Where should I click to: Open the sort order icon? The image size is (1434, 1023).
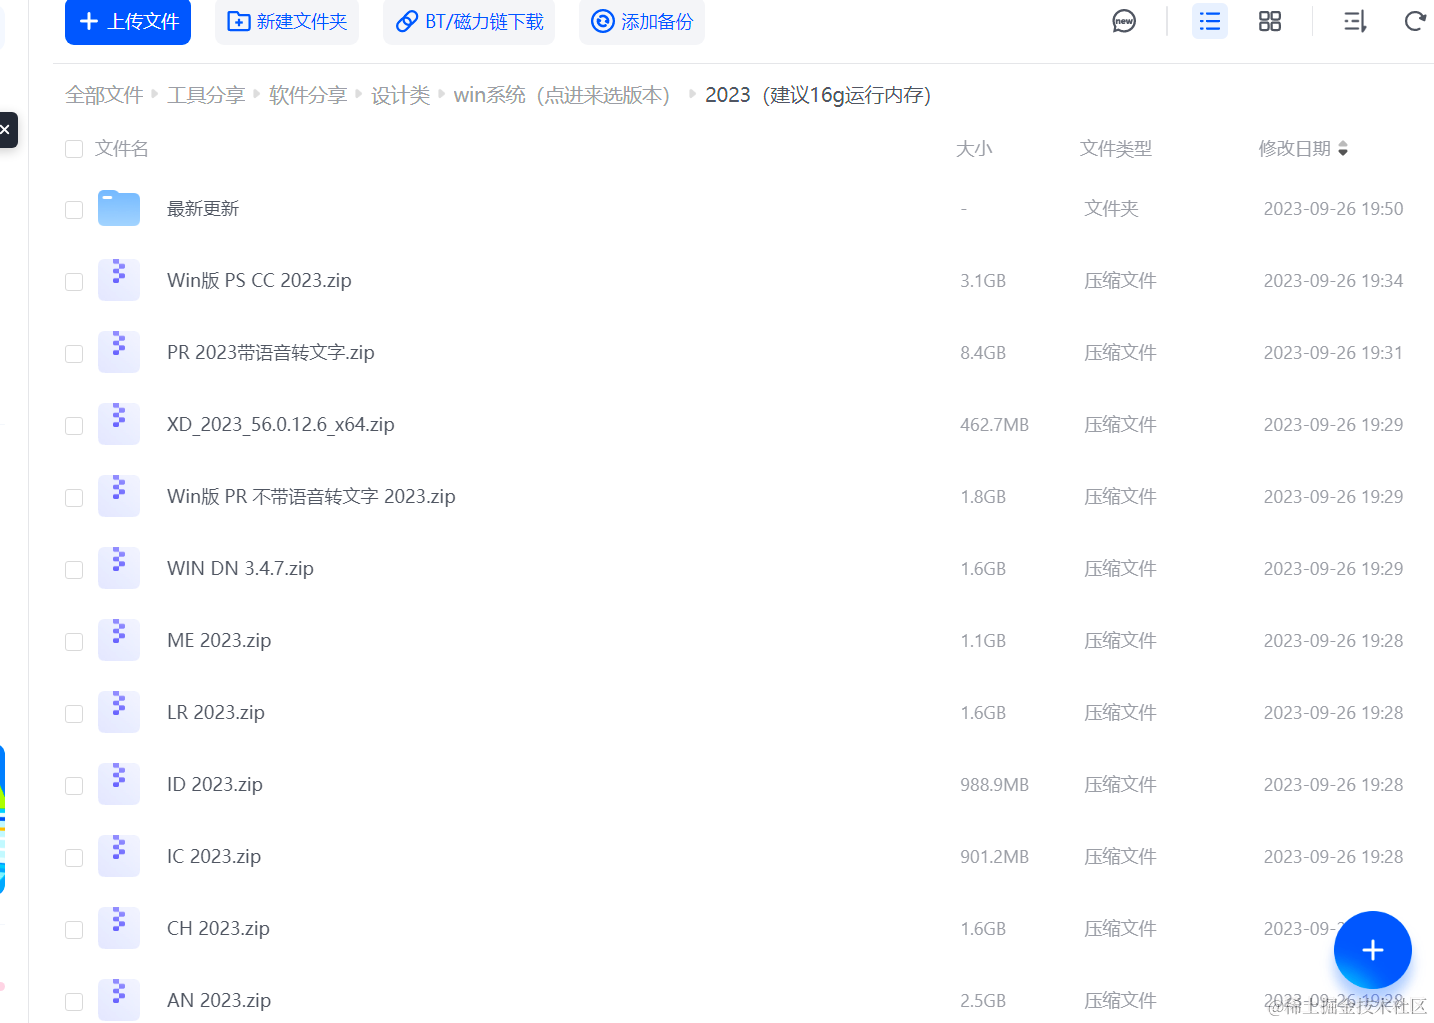coord(1355,21)
